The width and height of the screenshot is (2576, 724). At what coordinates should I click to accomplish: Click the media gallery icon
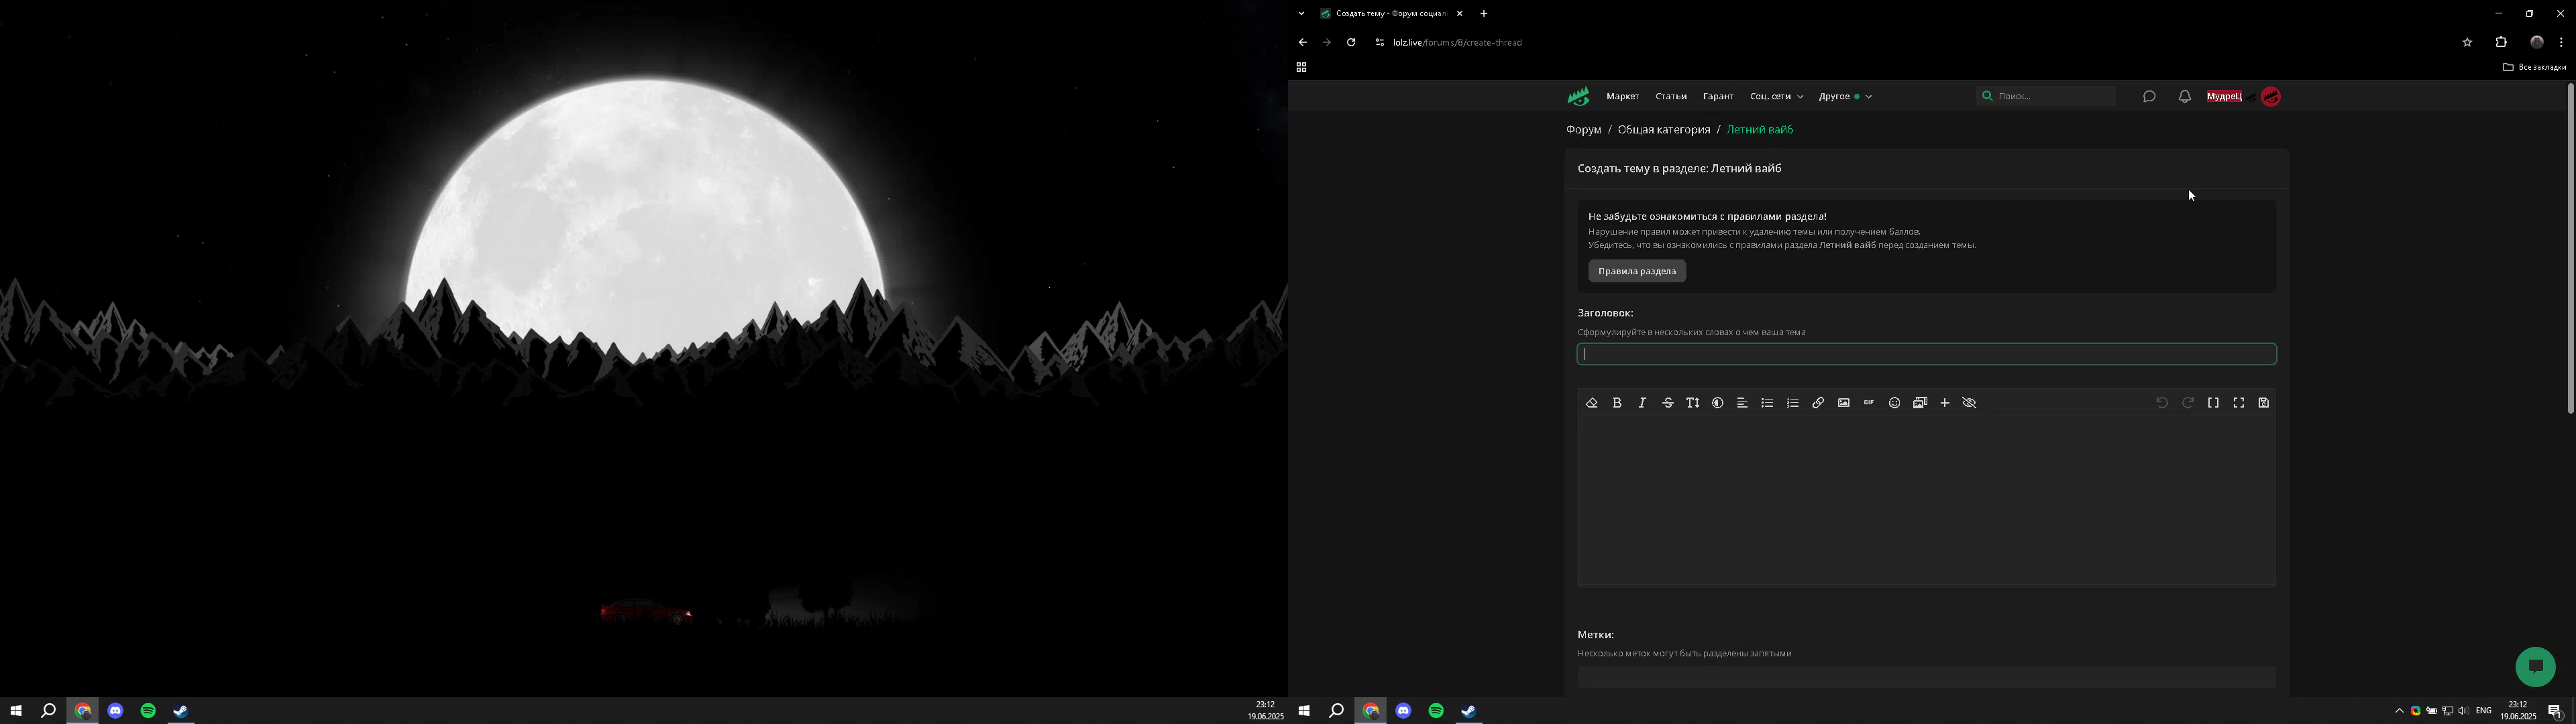pos(1920,403)
